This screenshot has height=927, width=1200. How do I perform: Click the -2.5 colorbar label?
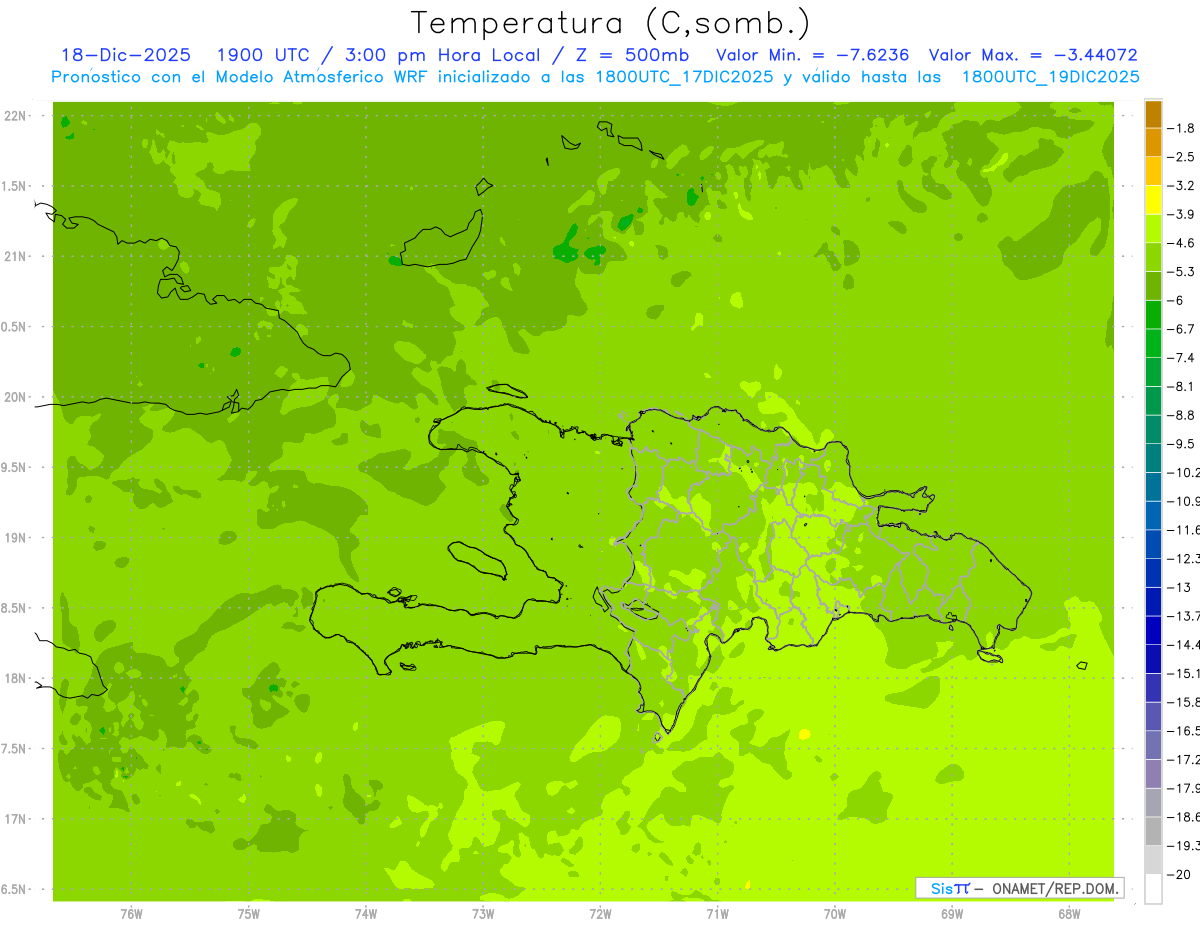pyautogui.click(x=1182, y=157)
